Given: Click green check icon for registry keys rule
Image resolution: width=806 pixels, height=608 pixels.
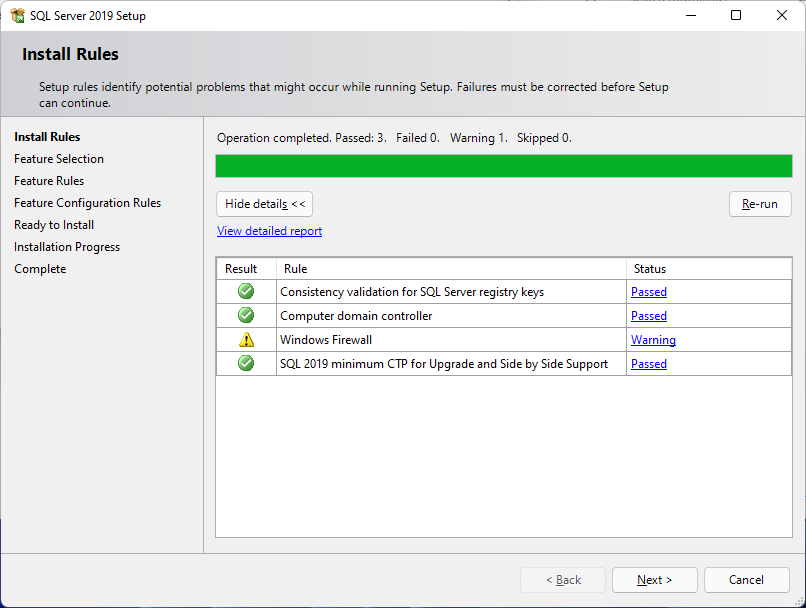Looking at the screenshot, I should 246,291.
